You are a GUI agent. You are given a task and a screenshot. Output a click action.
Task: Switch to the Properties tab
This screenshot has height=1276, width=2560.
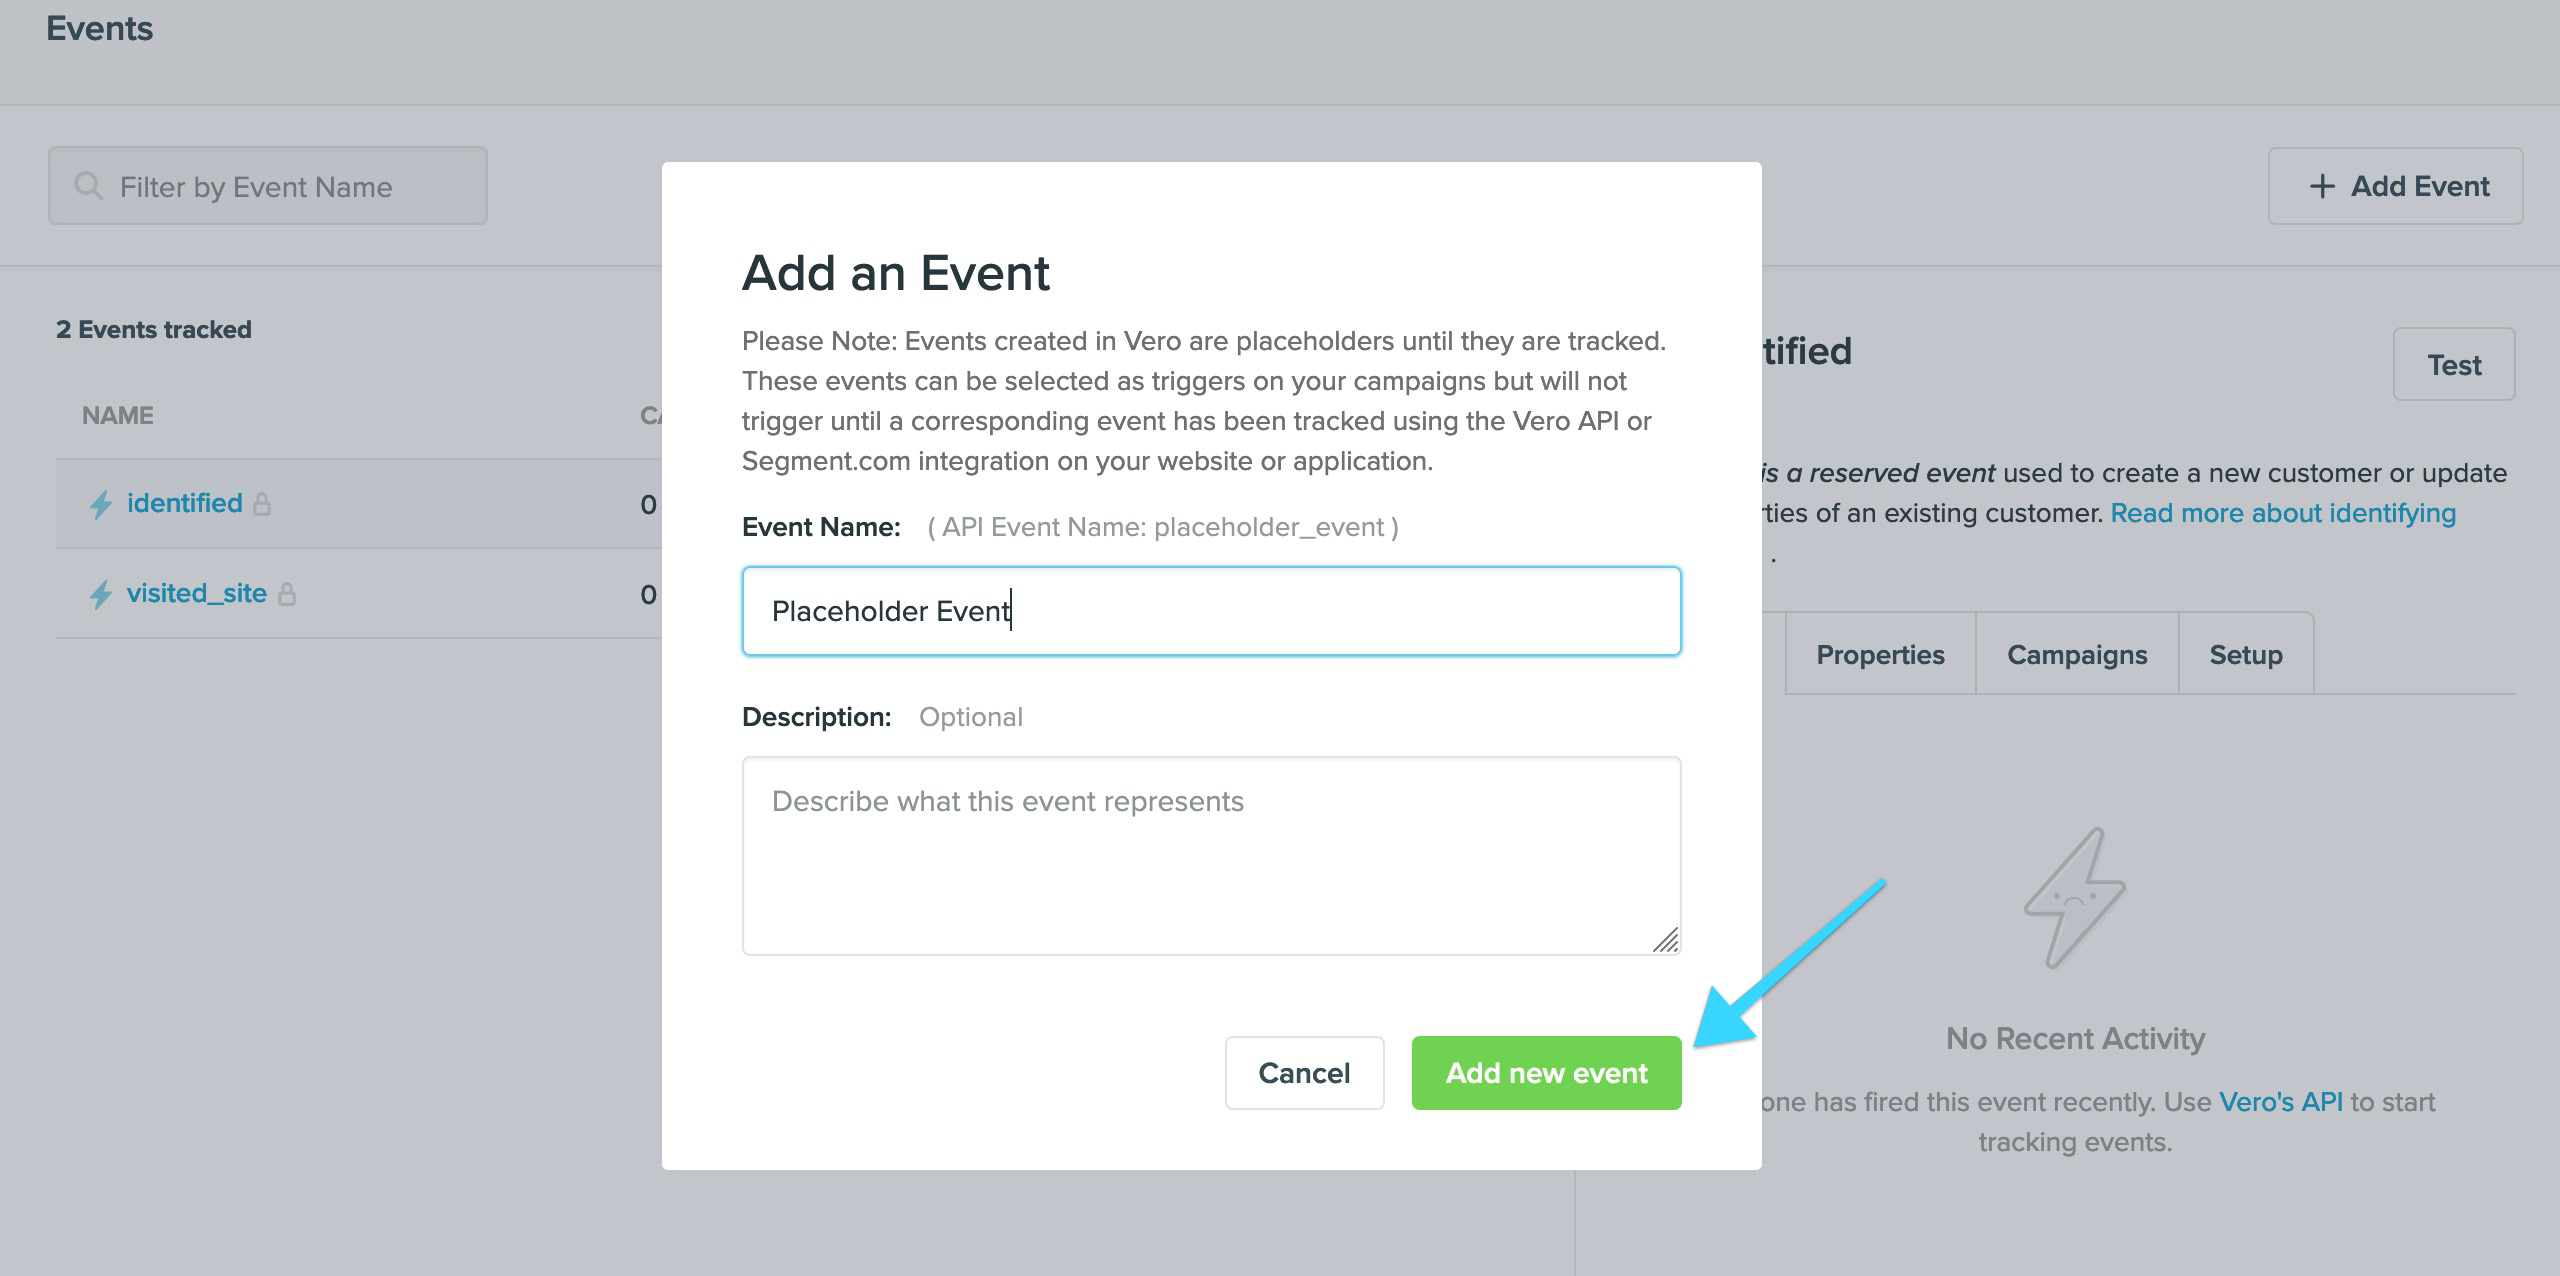(x=1879, y=654)
